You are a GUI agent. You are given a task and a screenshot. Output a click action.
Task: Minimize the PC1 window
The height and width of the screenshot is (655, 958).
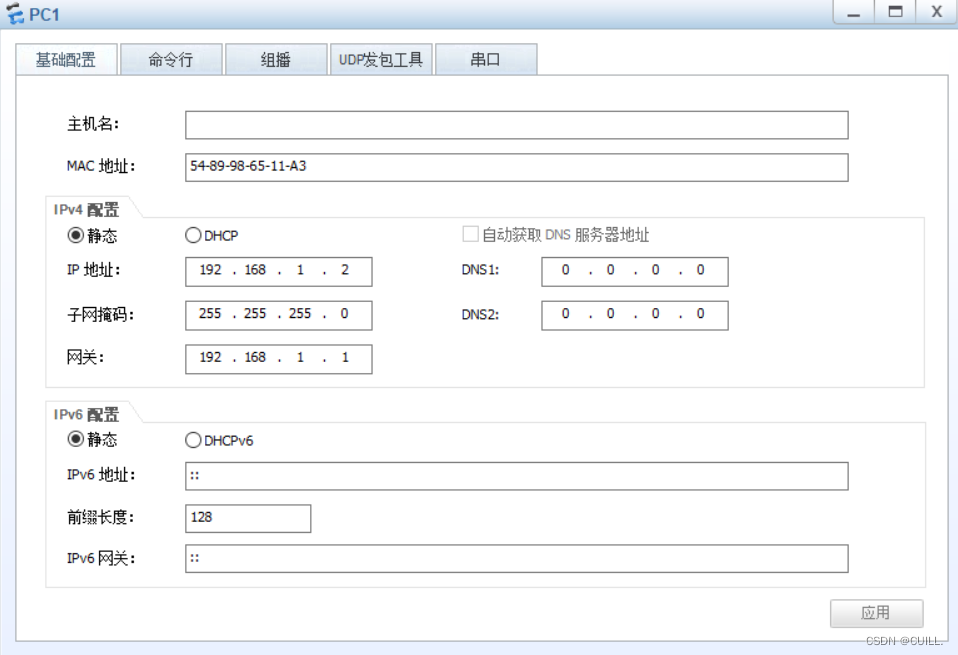pos(854,12)
